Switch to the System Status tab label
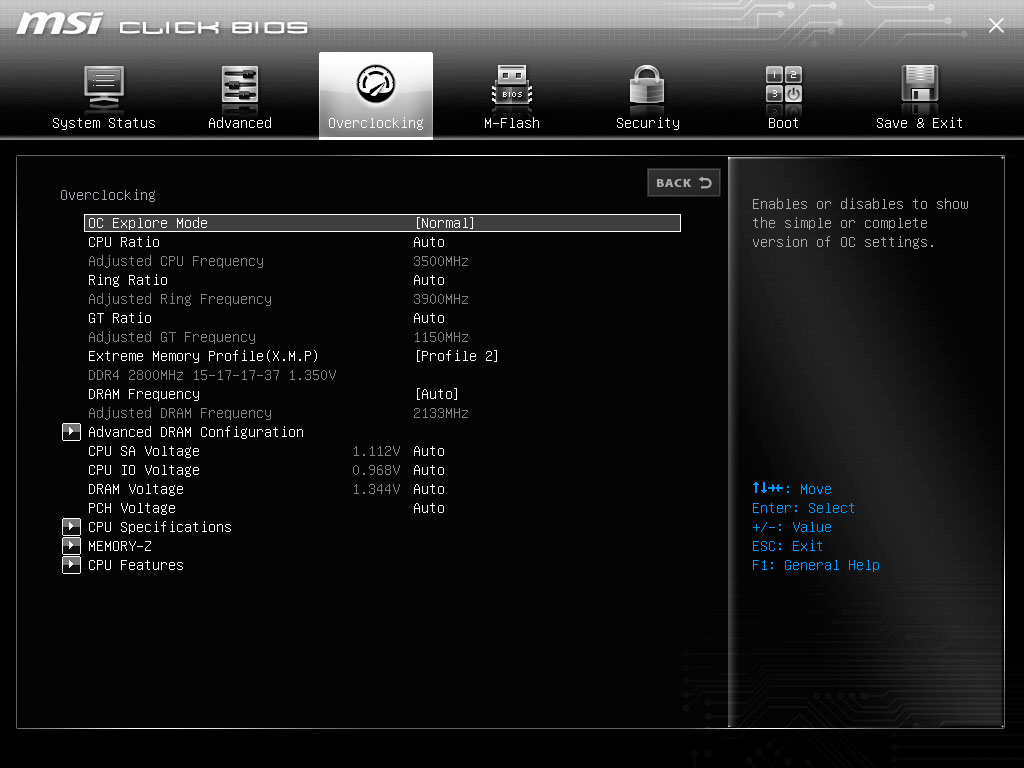This screenshot has height=768, width=1024. [104, 123]
